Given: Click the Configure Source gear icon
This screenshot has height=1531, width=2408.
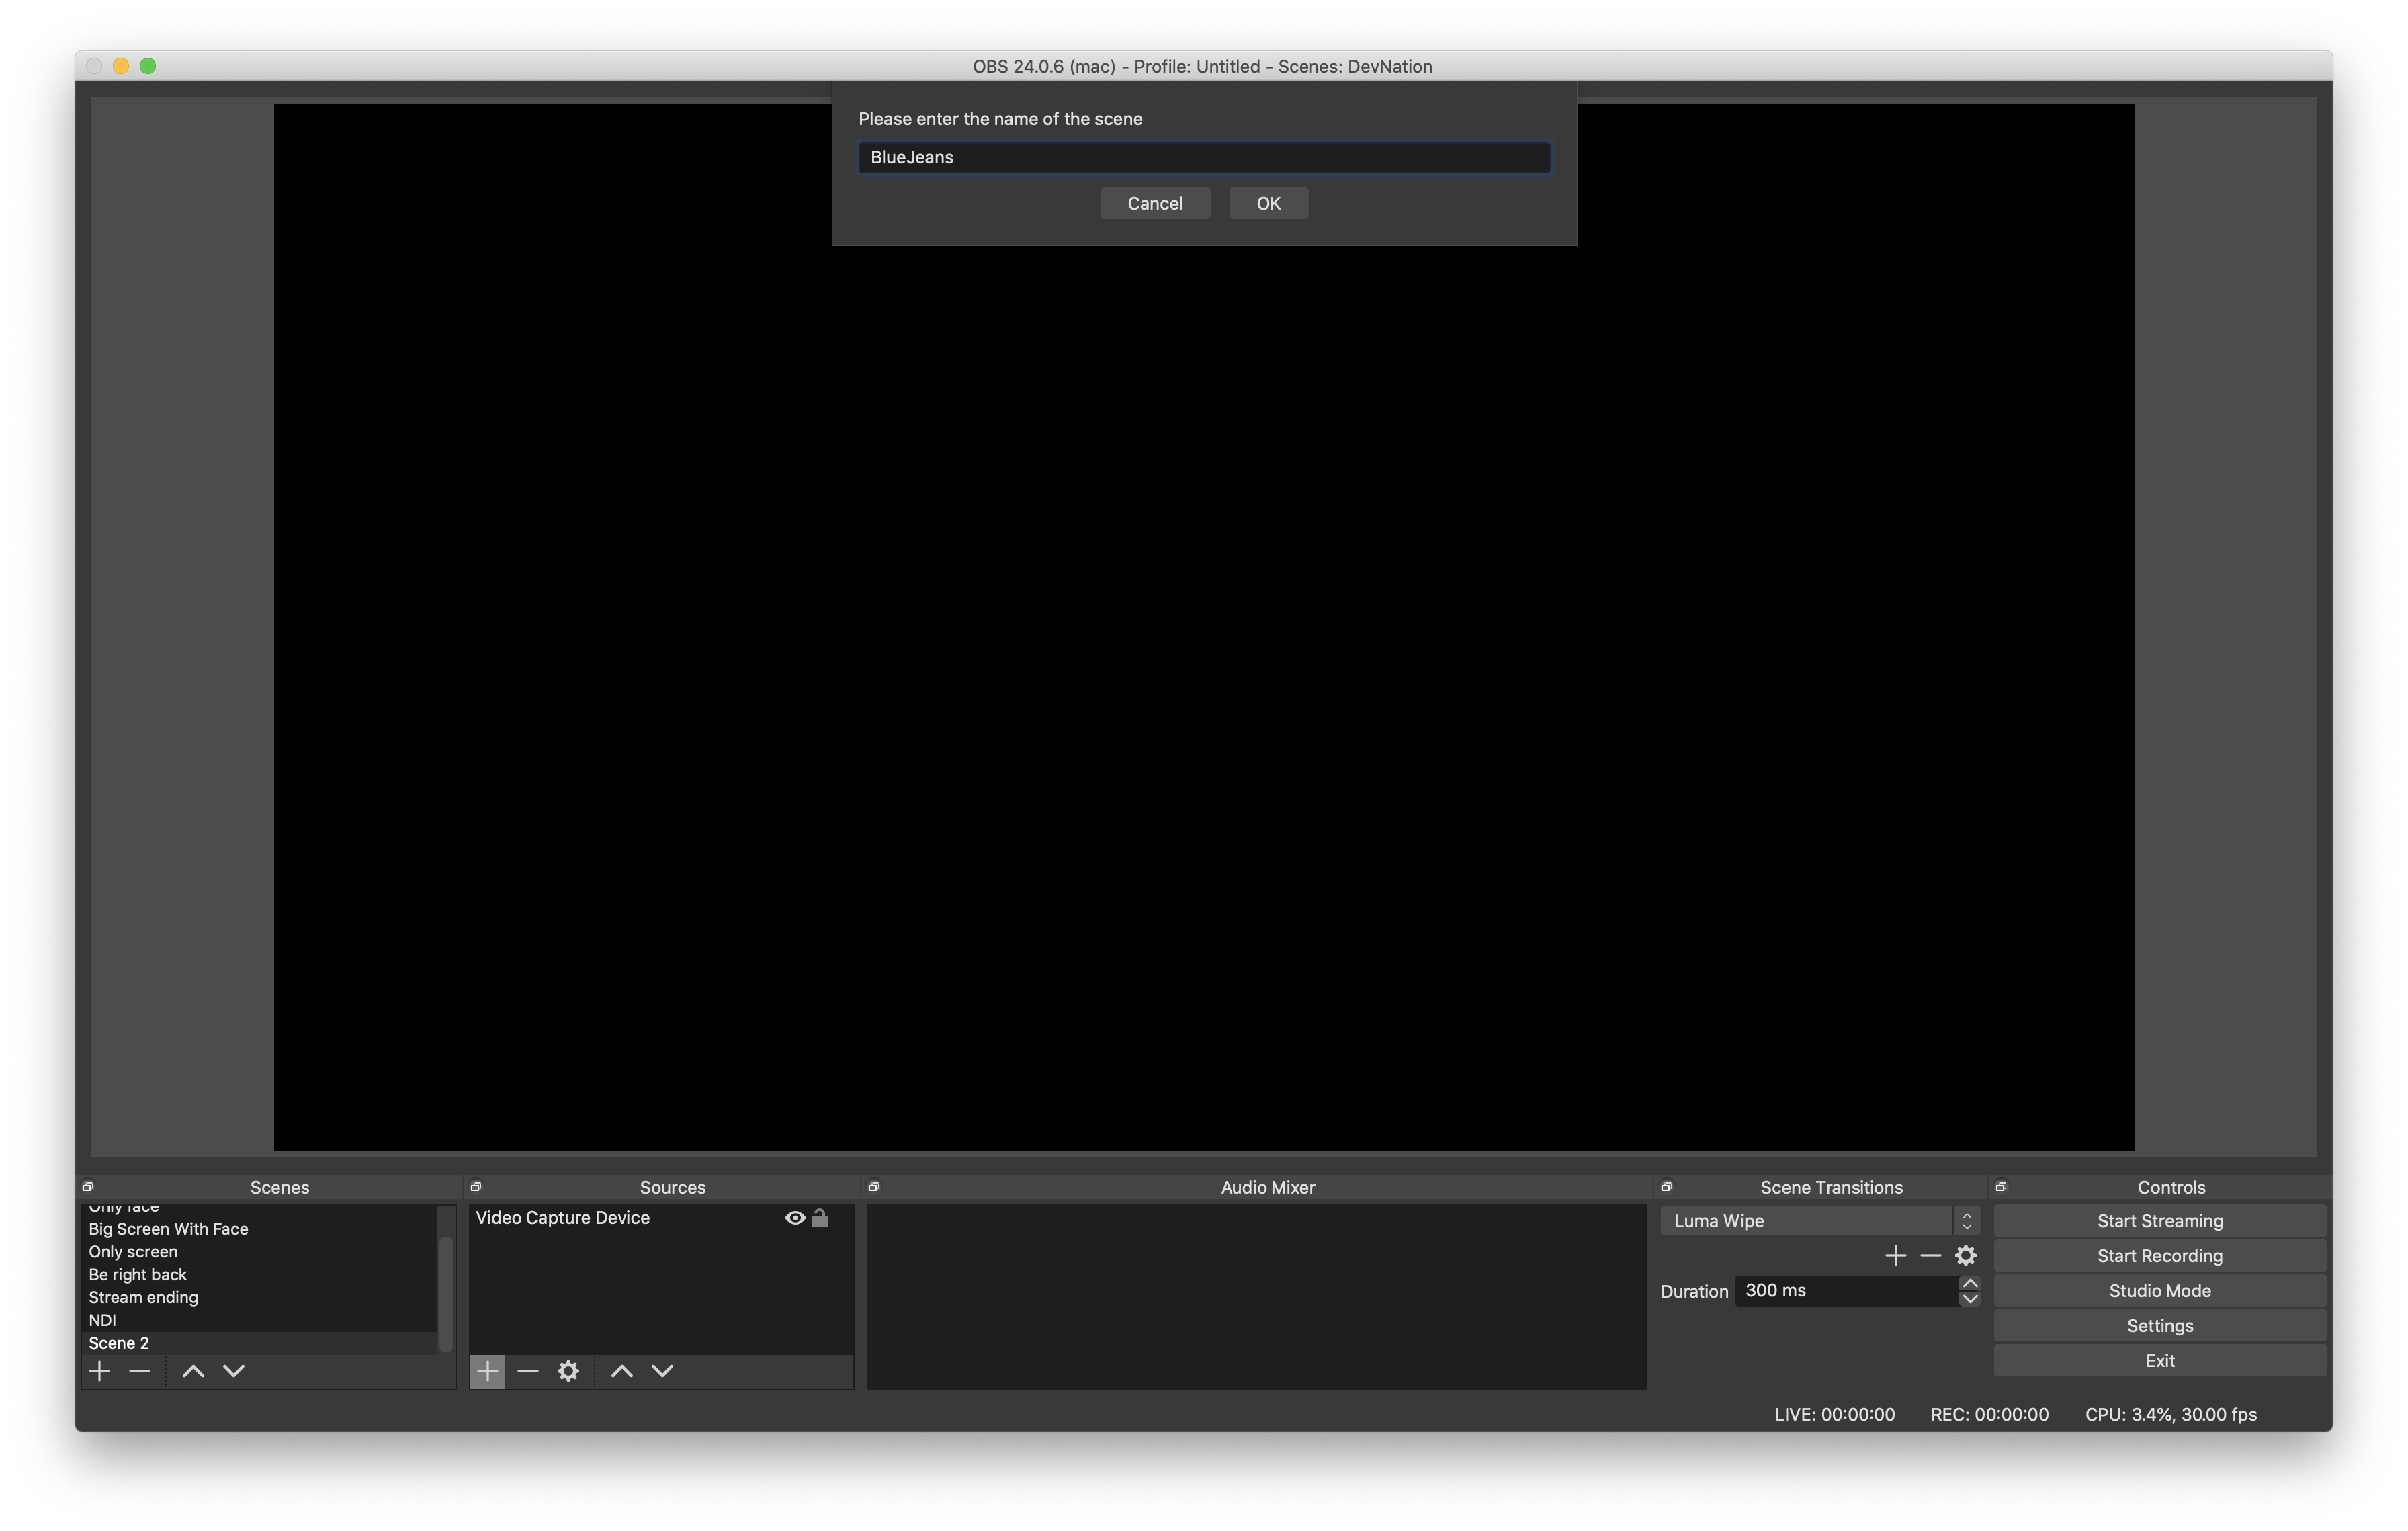Looking at the screenshot, I should click(568, 1371).
